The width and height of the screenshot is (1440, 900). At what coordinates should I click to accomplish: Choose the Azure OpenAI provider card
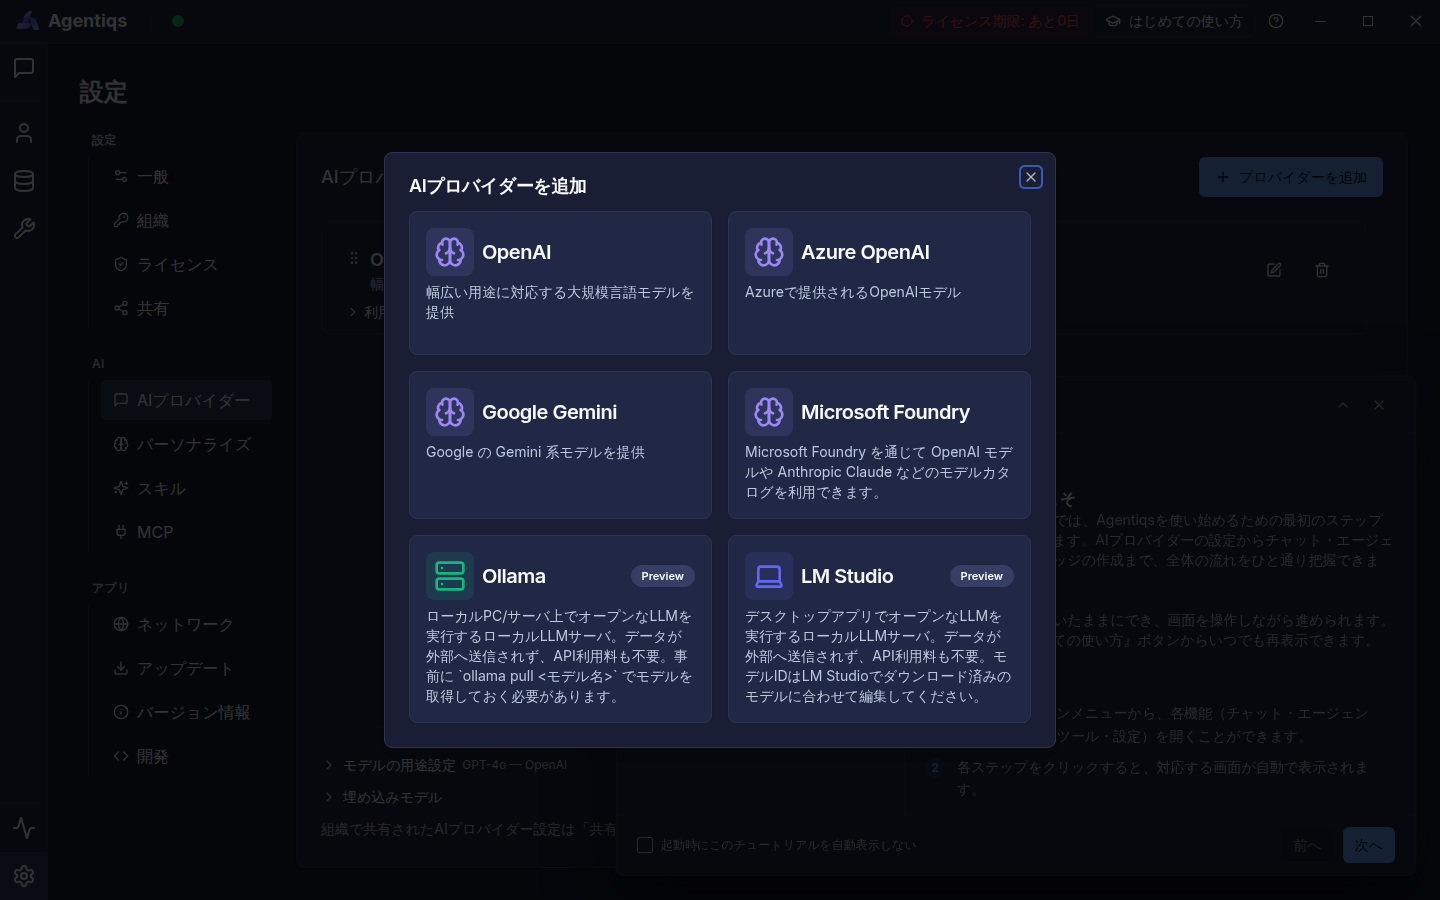point(879,283)
